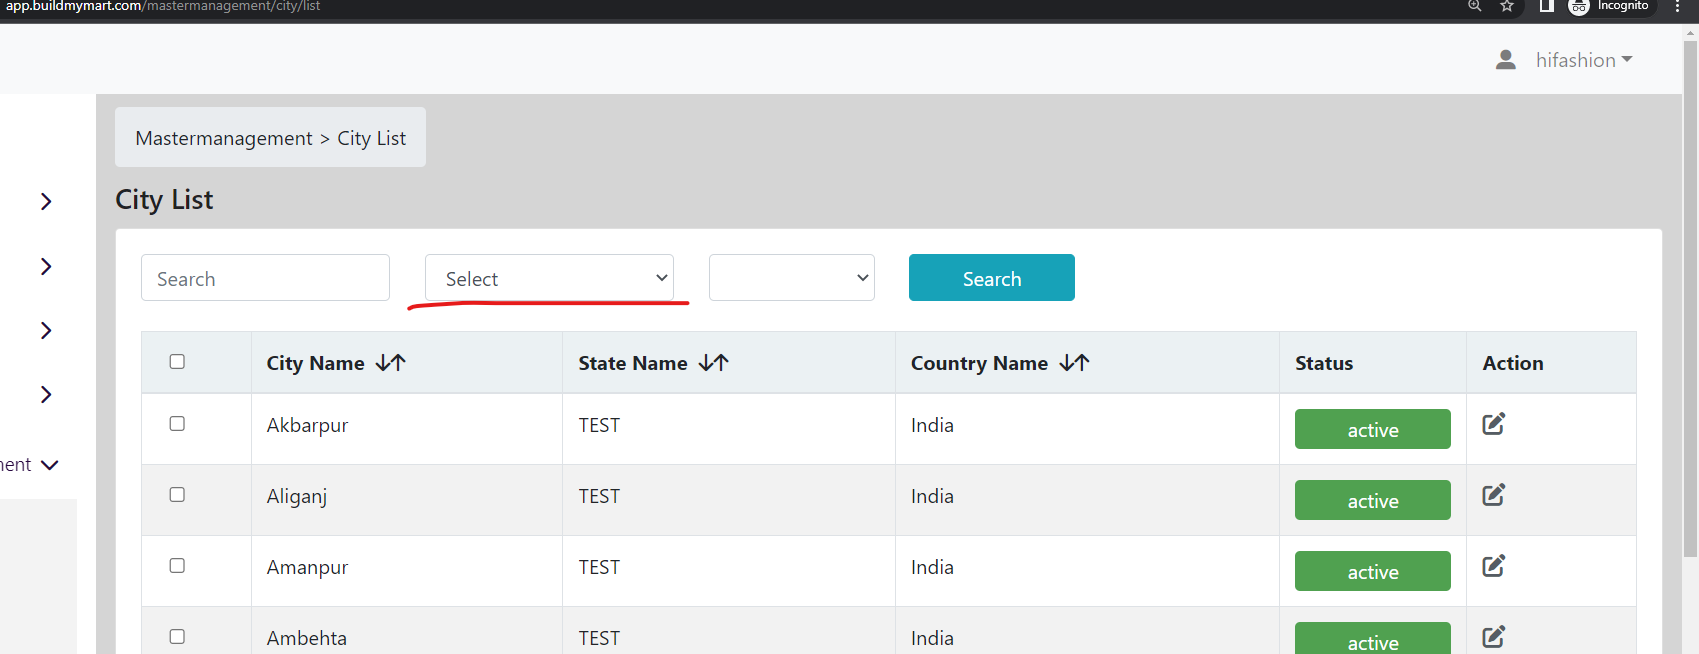Toggle Ambehta active status button
This screenshot has height=654, width=1699.
pos(1372,638)
